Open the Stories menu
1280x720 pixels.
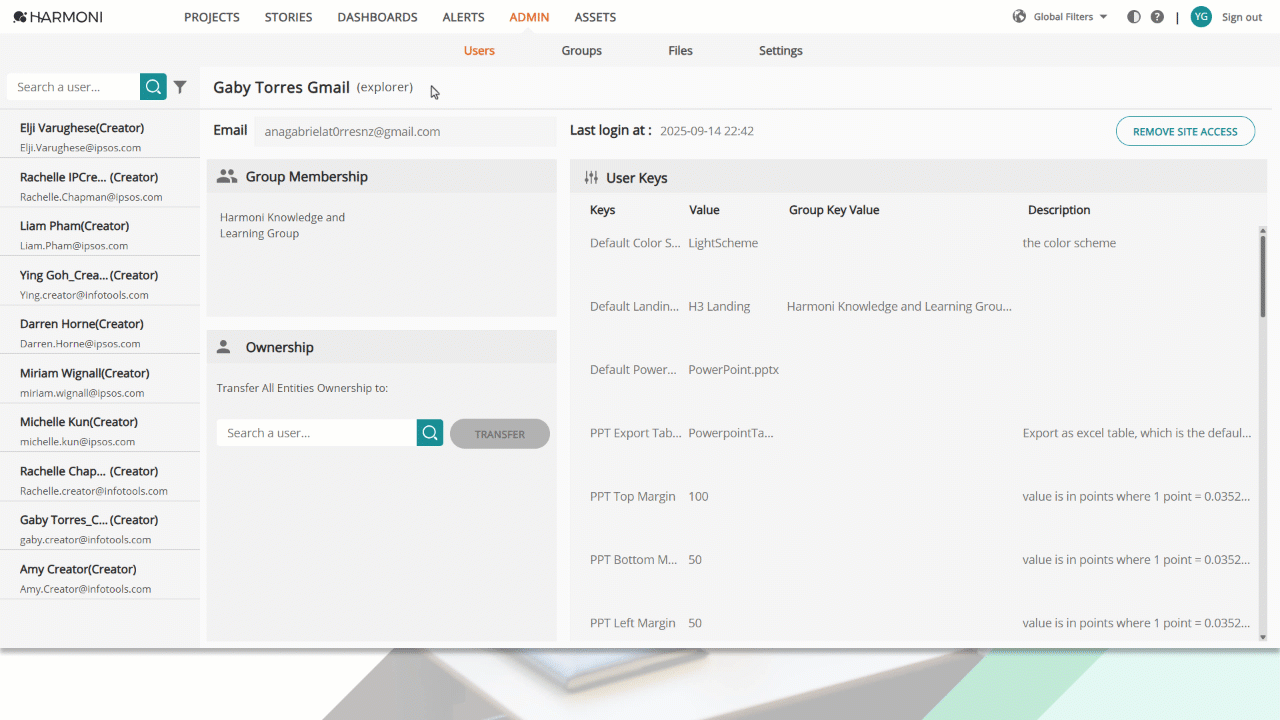pyautogui.click(x=289, y=17)
